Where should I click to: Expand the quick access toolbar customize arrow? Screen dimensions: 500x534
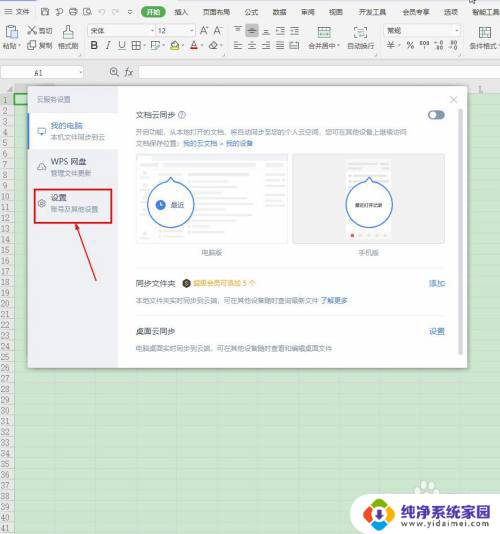[130, 12]
